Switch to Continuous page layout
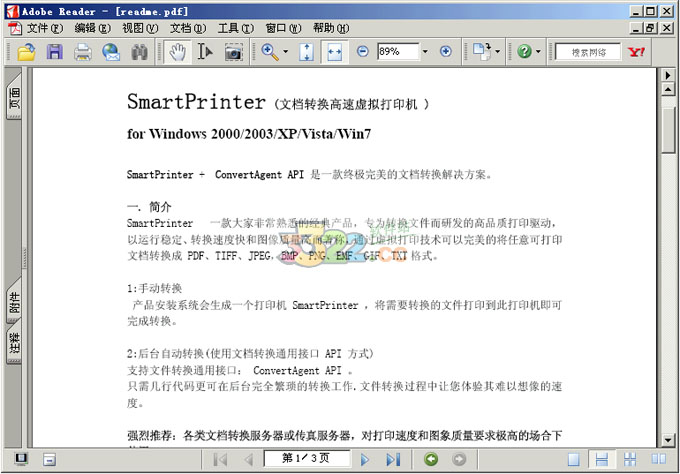This screenshot has height=474, width=680. (602, 459)
